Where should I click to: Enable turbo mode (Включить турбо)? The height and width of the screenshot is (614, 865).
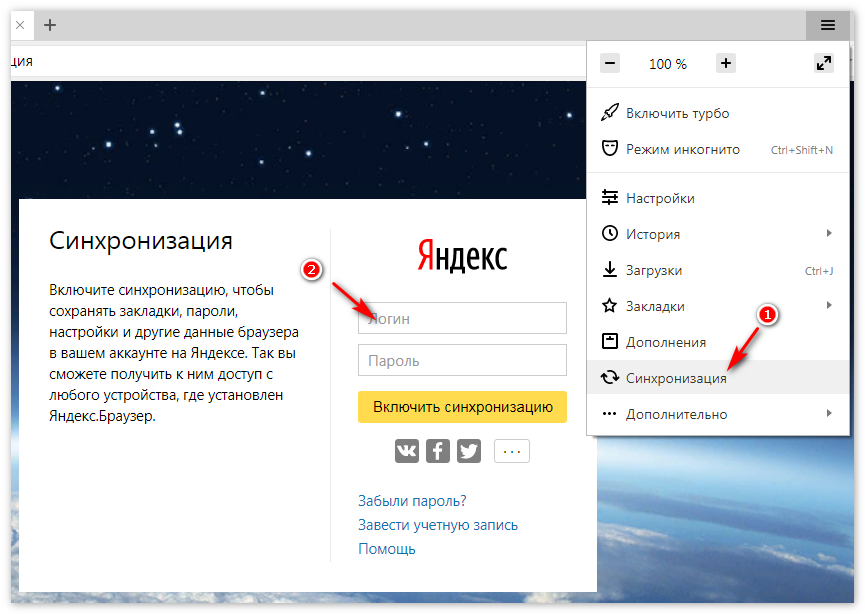[x=677, y=114]
